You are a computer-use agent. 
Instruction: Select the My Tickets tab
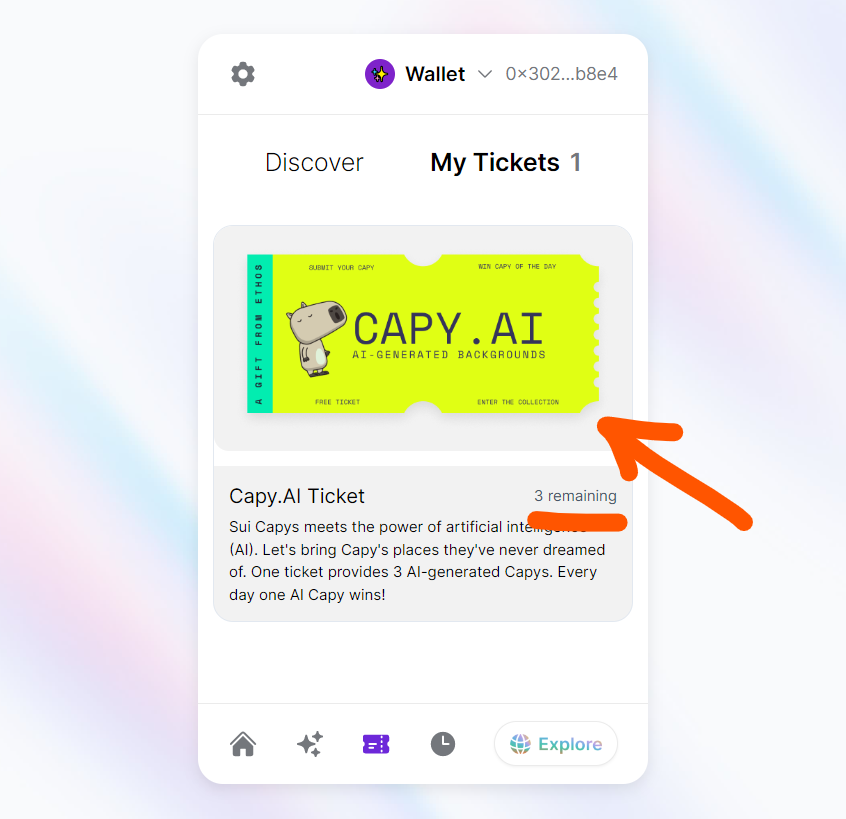(x=495, y=162)
